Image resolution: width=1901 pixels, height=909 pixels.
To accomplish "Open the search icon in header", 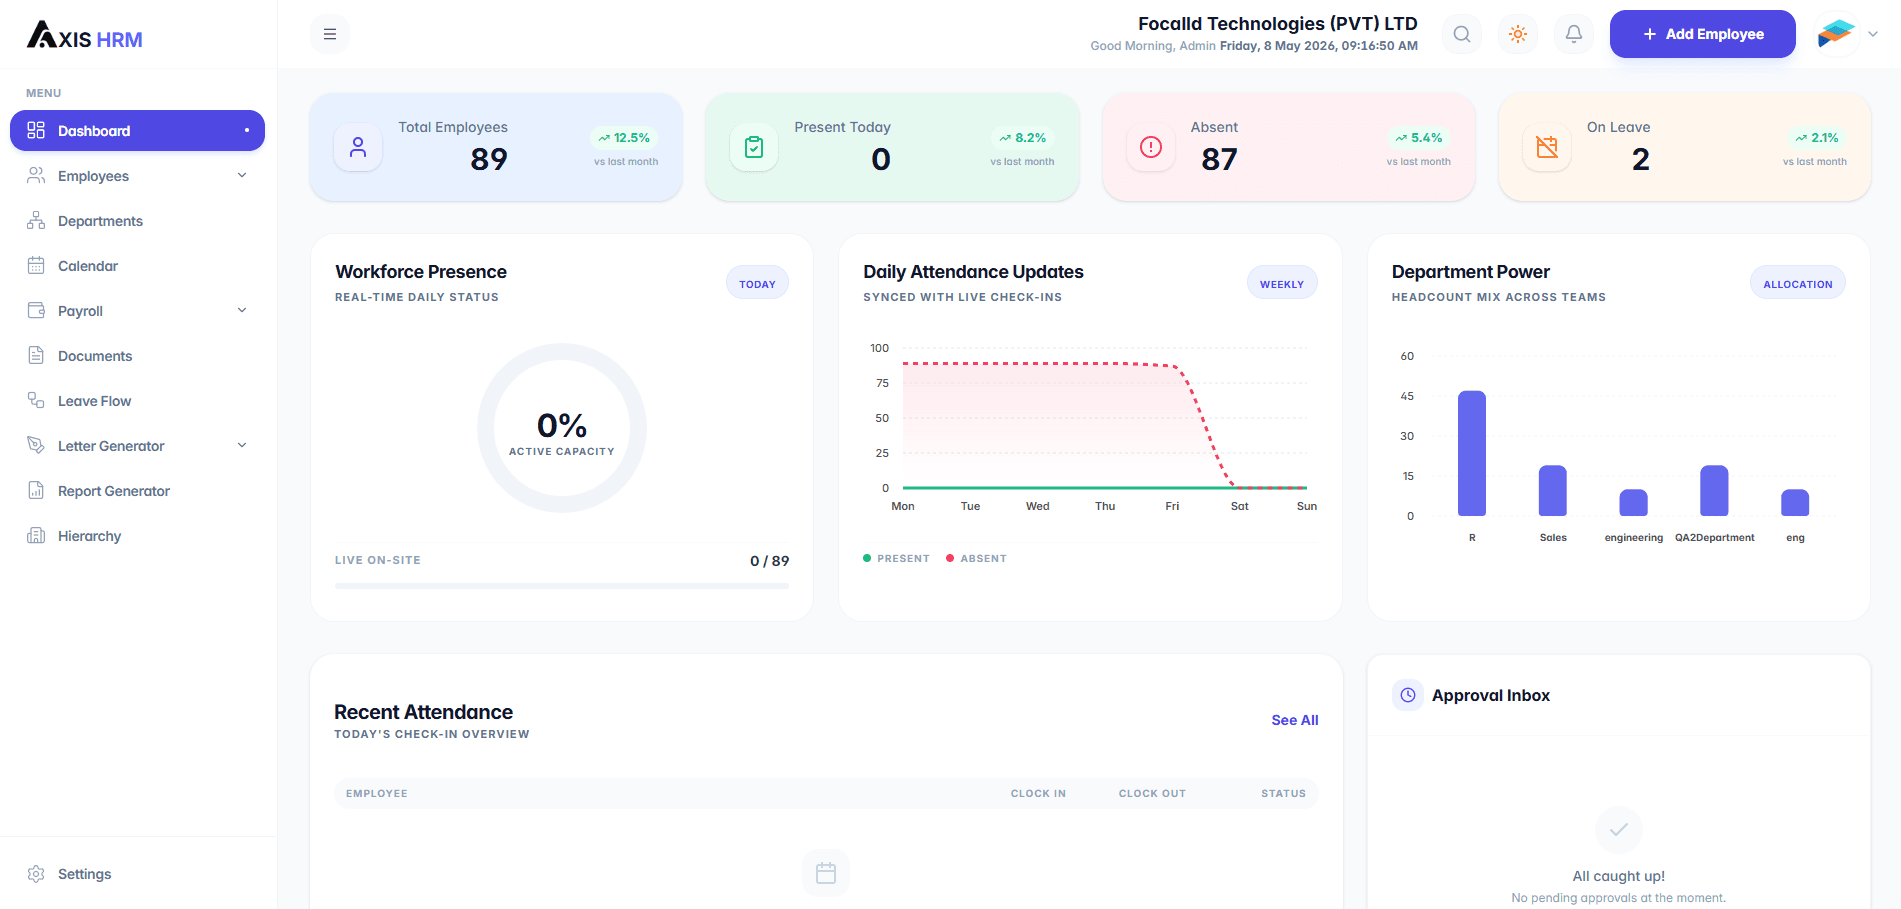I will [x=1462, y=34].
